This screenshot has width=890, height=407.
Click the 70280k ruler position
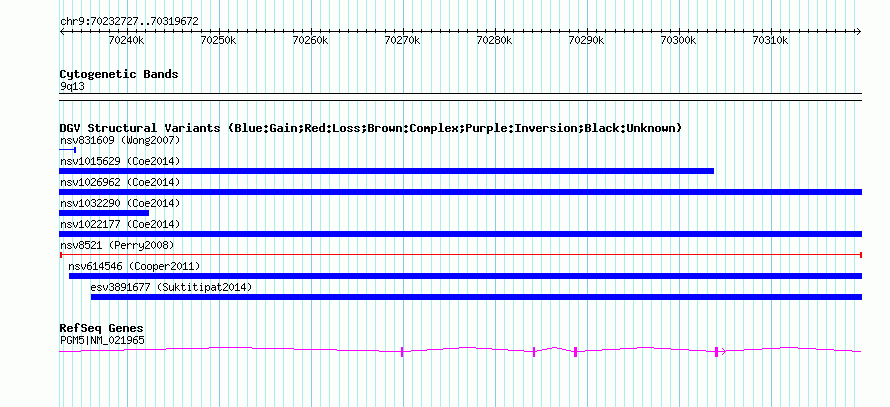(x=495, y=41)
